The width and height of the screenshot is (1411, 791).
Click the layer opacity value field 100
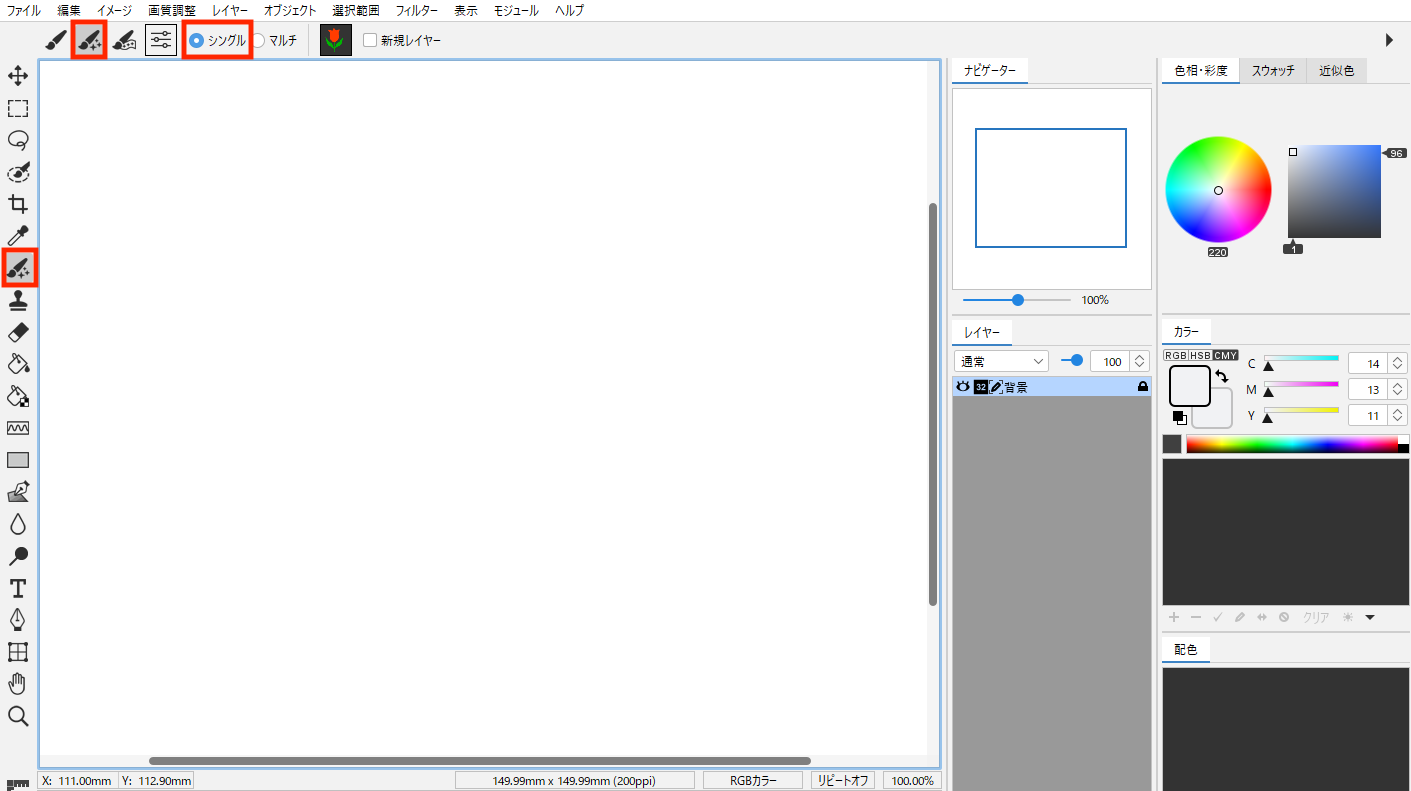pos(1110,361)
